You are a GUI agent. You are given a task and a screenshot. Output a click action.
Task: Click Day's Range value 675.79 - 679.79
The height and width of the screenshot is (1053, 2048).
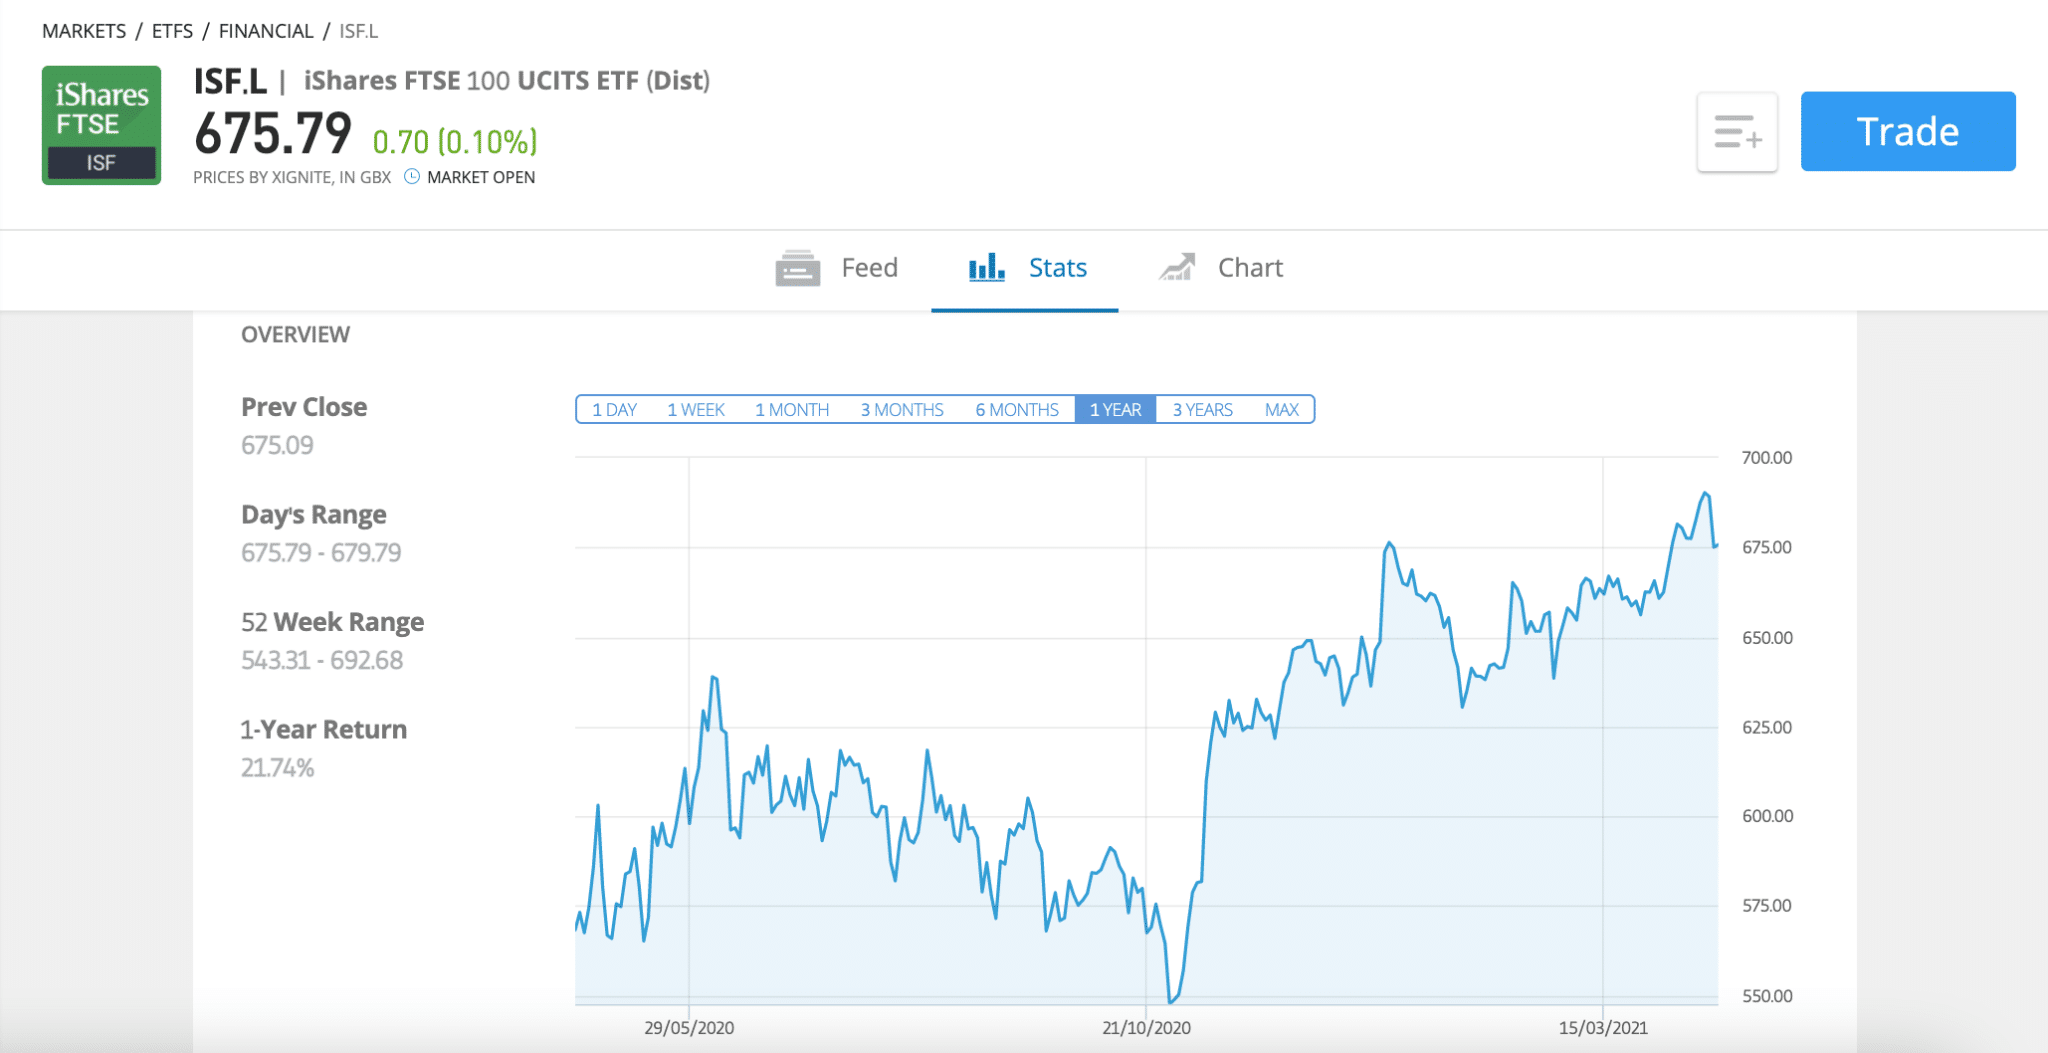(x=321, y=553)
